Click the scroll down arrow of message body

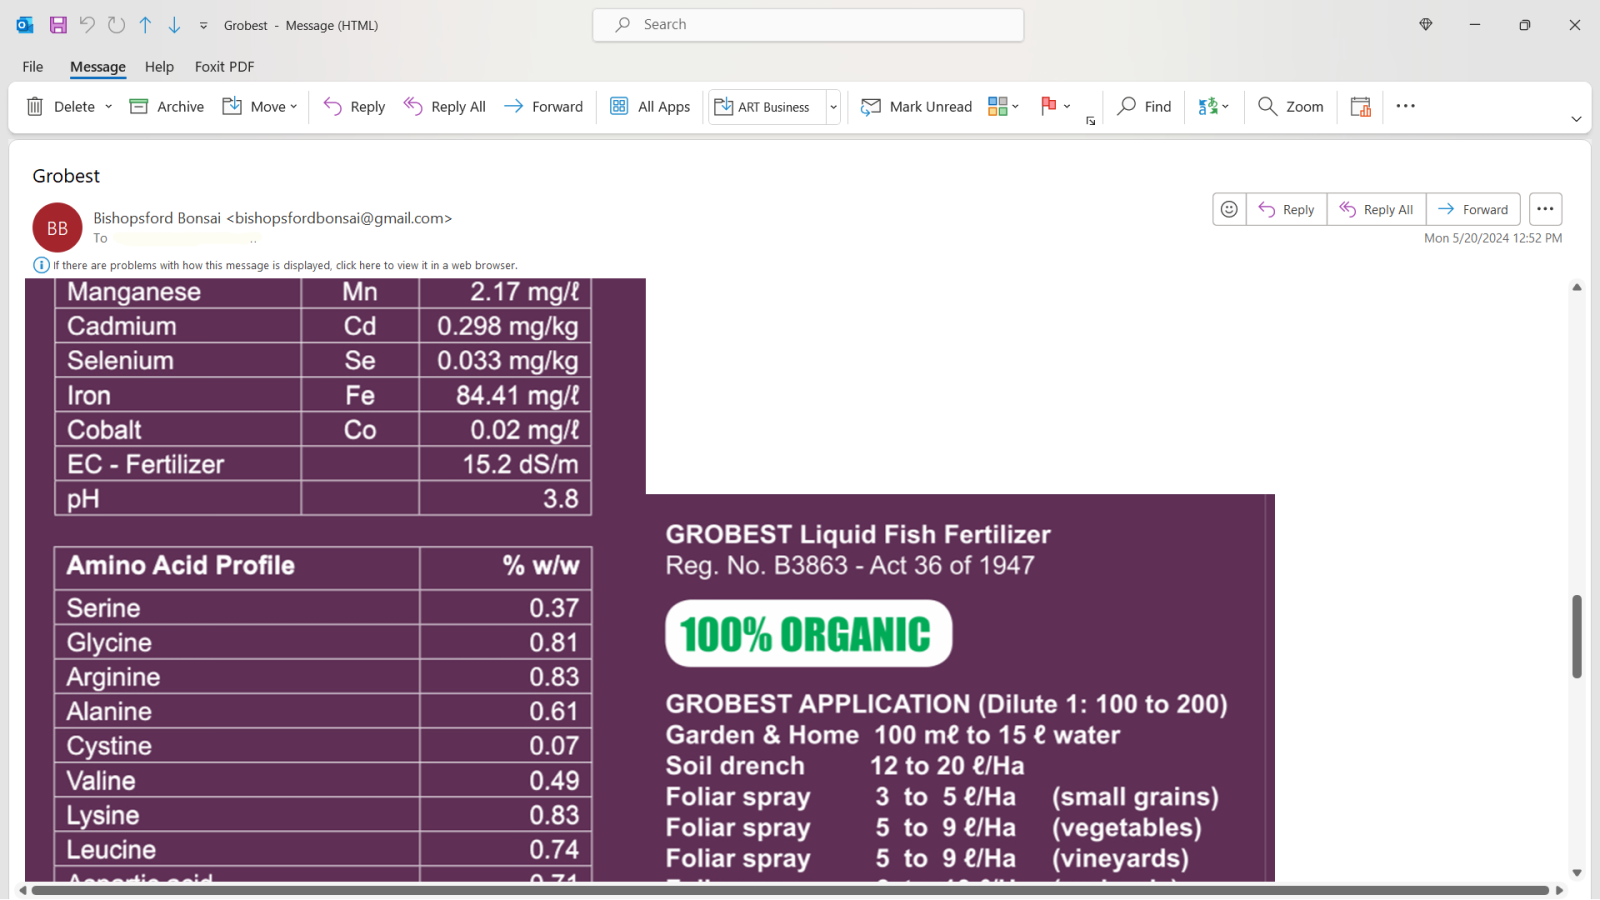1577,873
